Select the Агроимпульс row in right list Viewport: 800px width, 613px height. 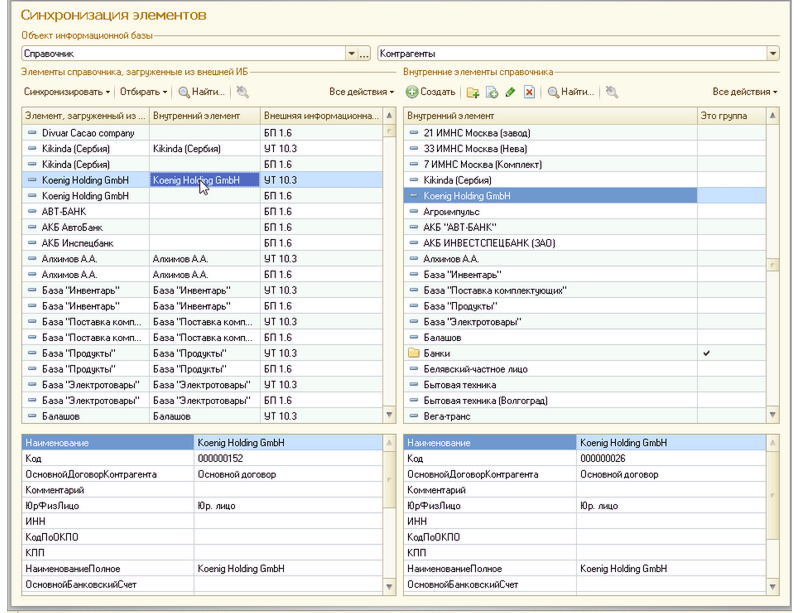click(x=584, y=211)
